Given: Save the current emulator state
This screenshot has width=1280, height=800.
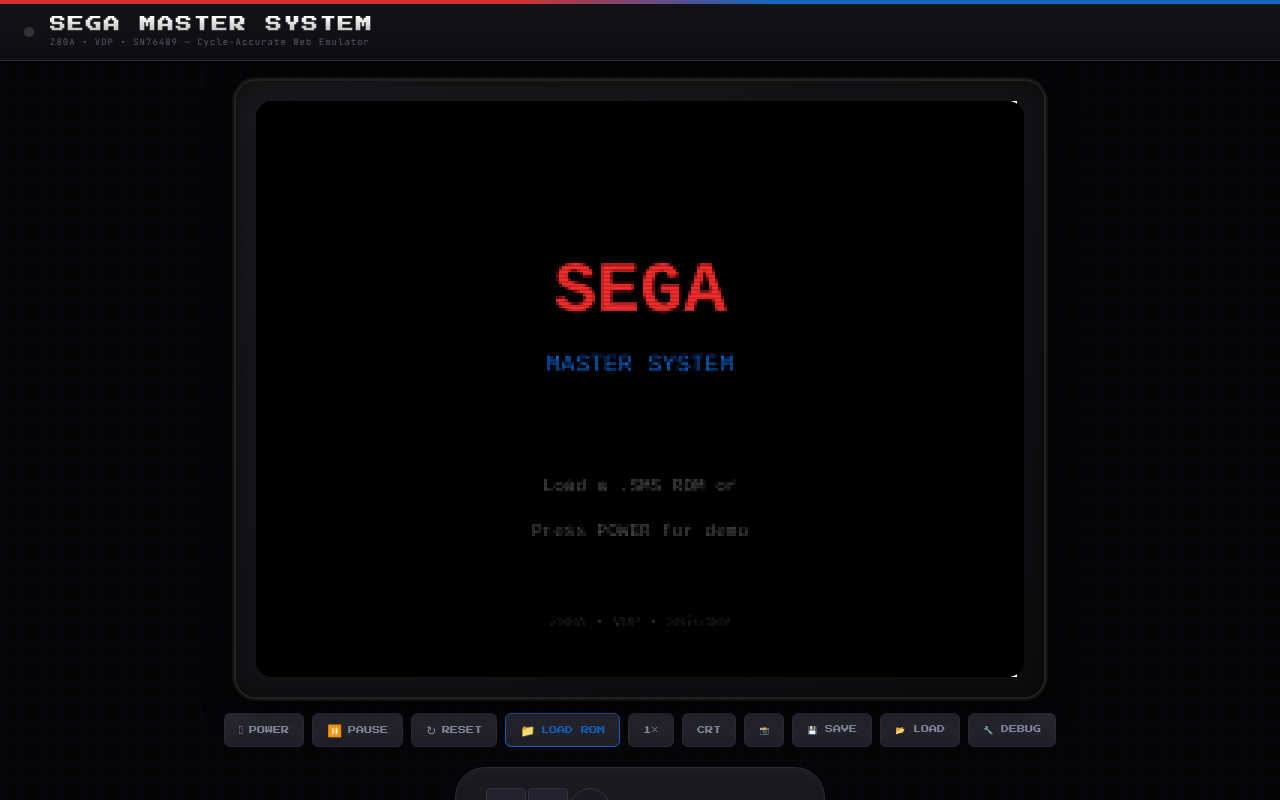Looking at the screenshot, I should [x=832, y=729].
